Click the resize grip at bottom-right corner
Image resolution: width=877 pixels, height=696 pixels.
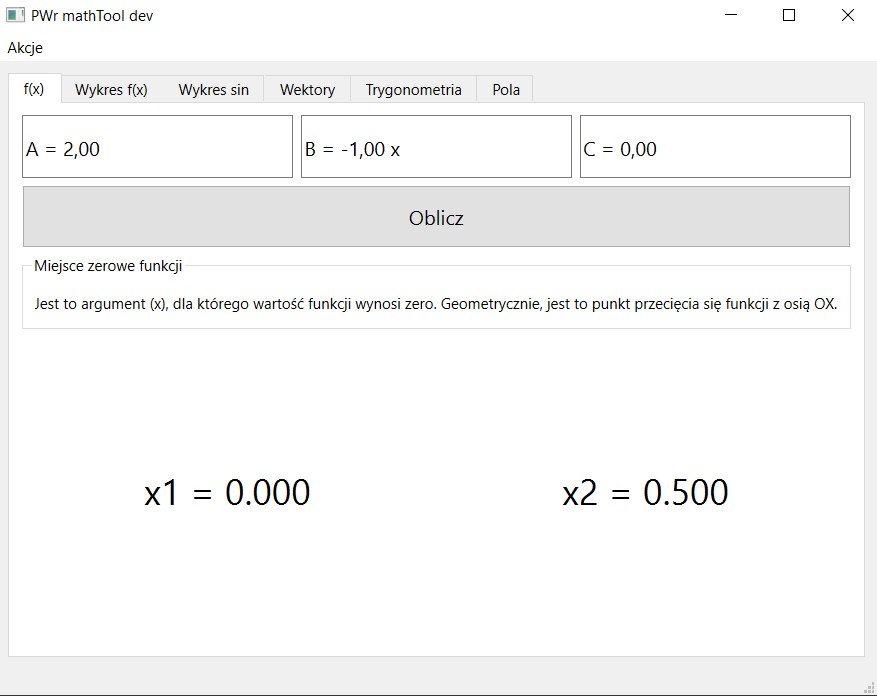pos(868,688)
